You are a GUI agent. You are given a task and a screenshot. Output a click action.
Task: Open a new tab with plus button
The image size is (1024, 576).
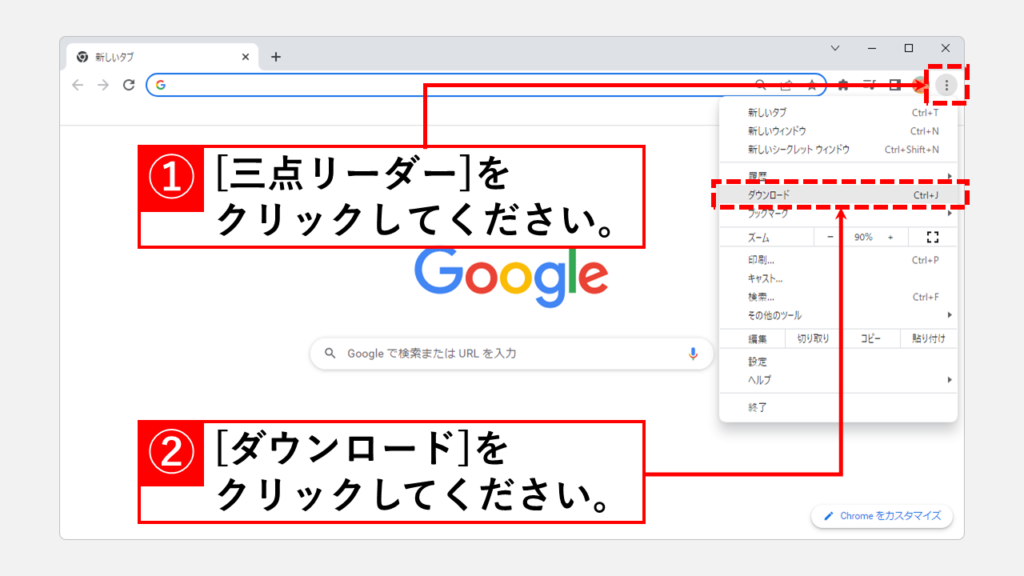(x=276, y=57)
